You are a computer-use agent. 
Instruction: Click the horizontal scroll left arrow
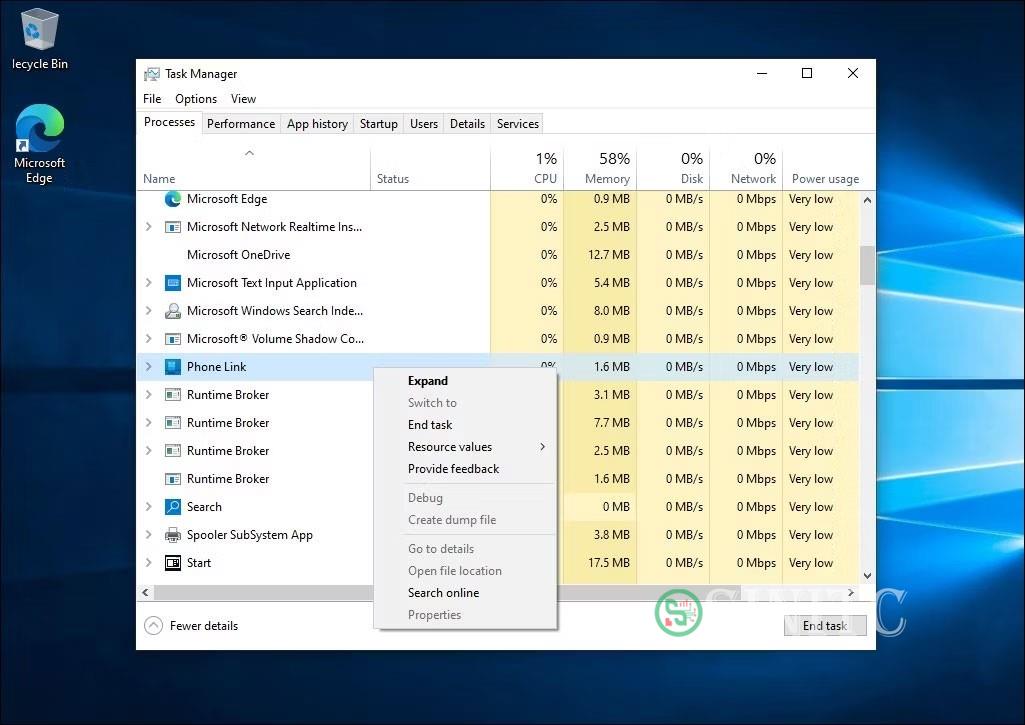coord(145,593)
